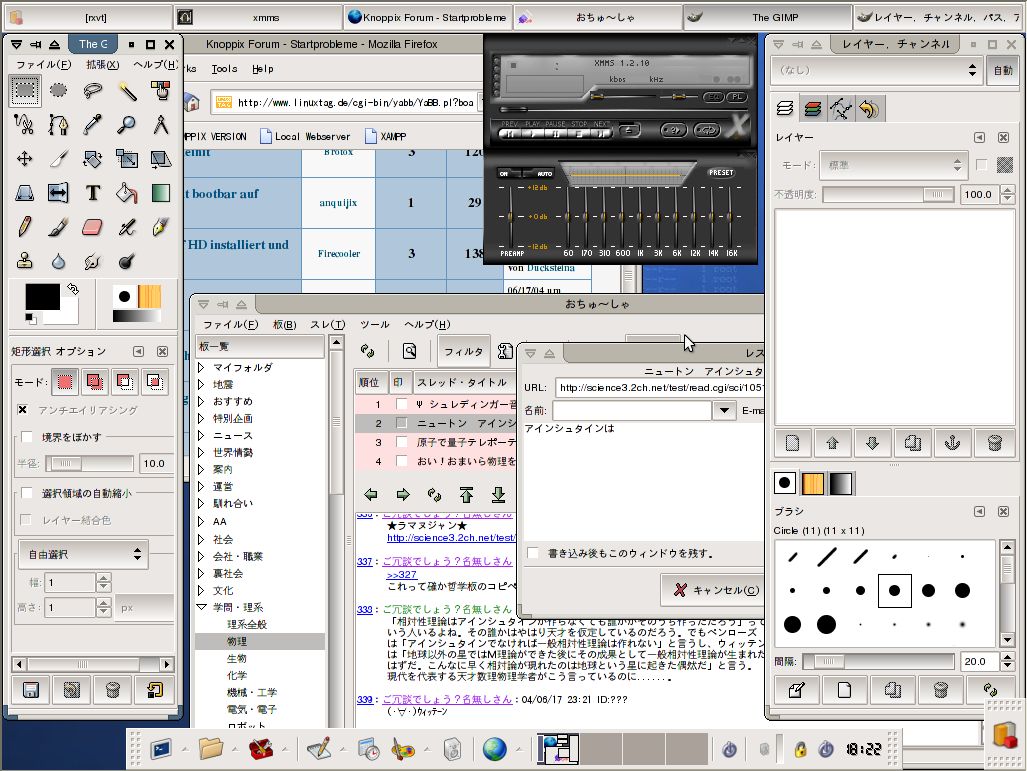The image size is (1027, 771).
Task: Toggle XMMS equalizer ON button
Action: point(504,174)
